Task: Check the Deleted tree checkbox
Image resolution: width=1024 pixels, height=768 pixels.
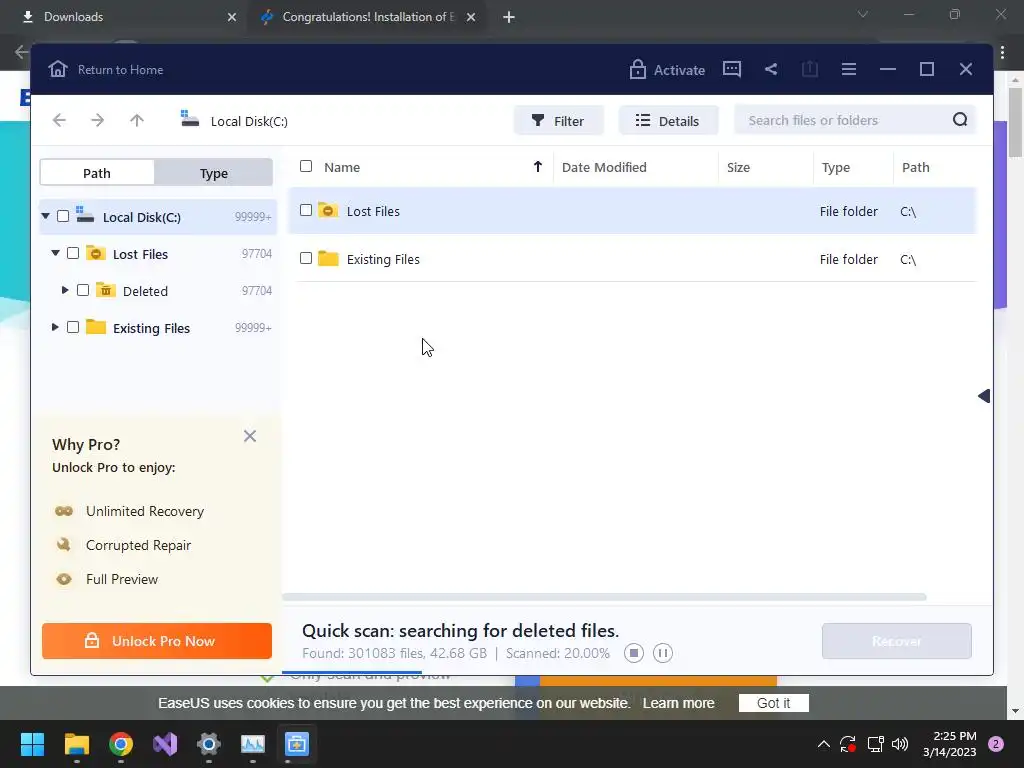Action: coord(83,290)
